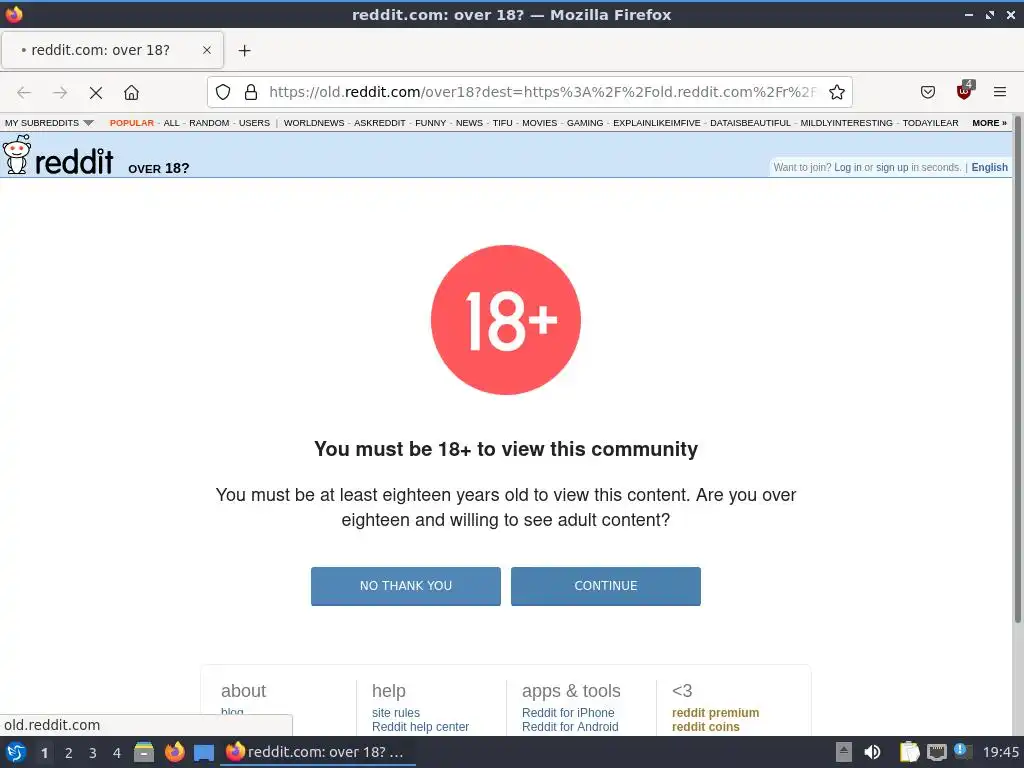Open the MildlyInteresting subreddit link

tap(846, 123)
